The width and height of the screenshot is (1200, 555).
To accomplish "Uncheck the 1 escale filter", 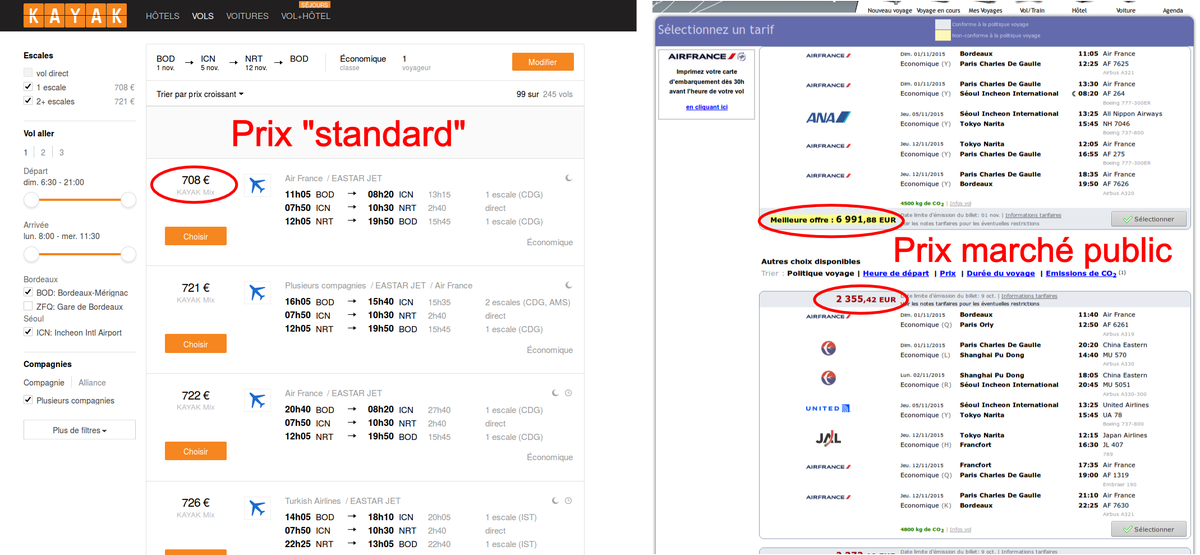I will tap(28, 87).
